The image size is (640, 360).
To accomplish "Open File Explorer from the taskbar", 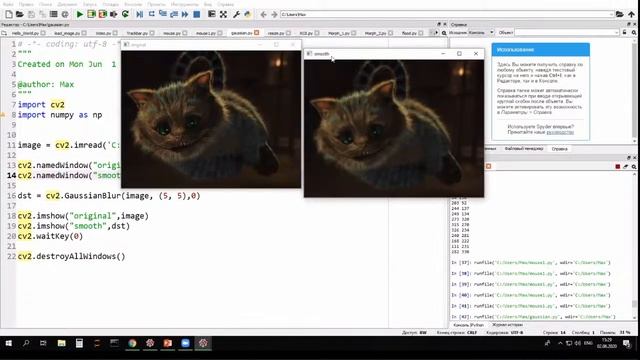I will click(61, 343).
